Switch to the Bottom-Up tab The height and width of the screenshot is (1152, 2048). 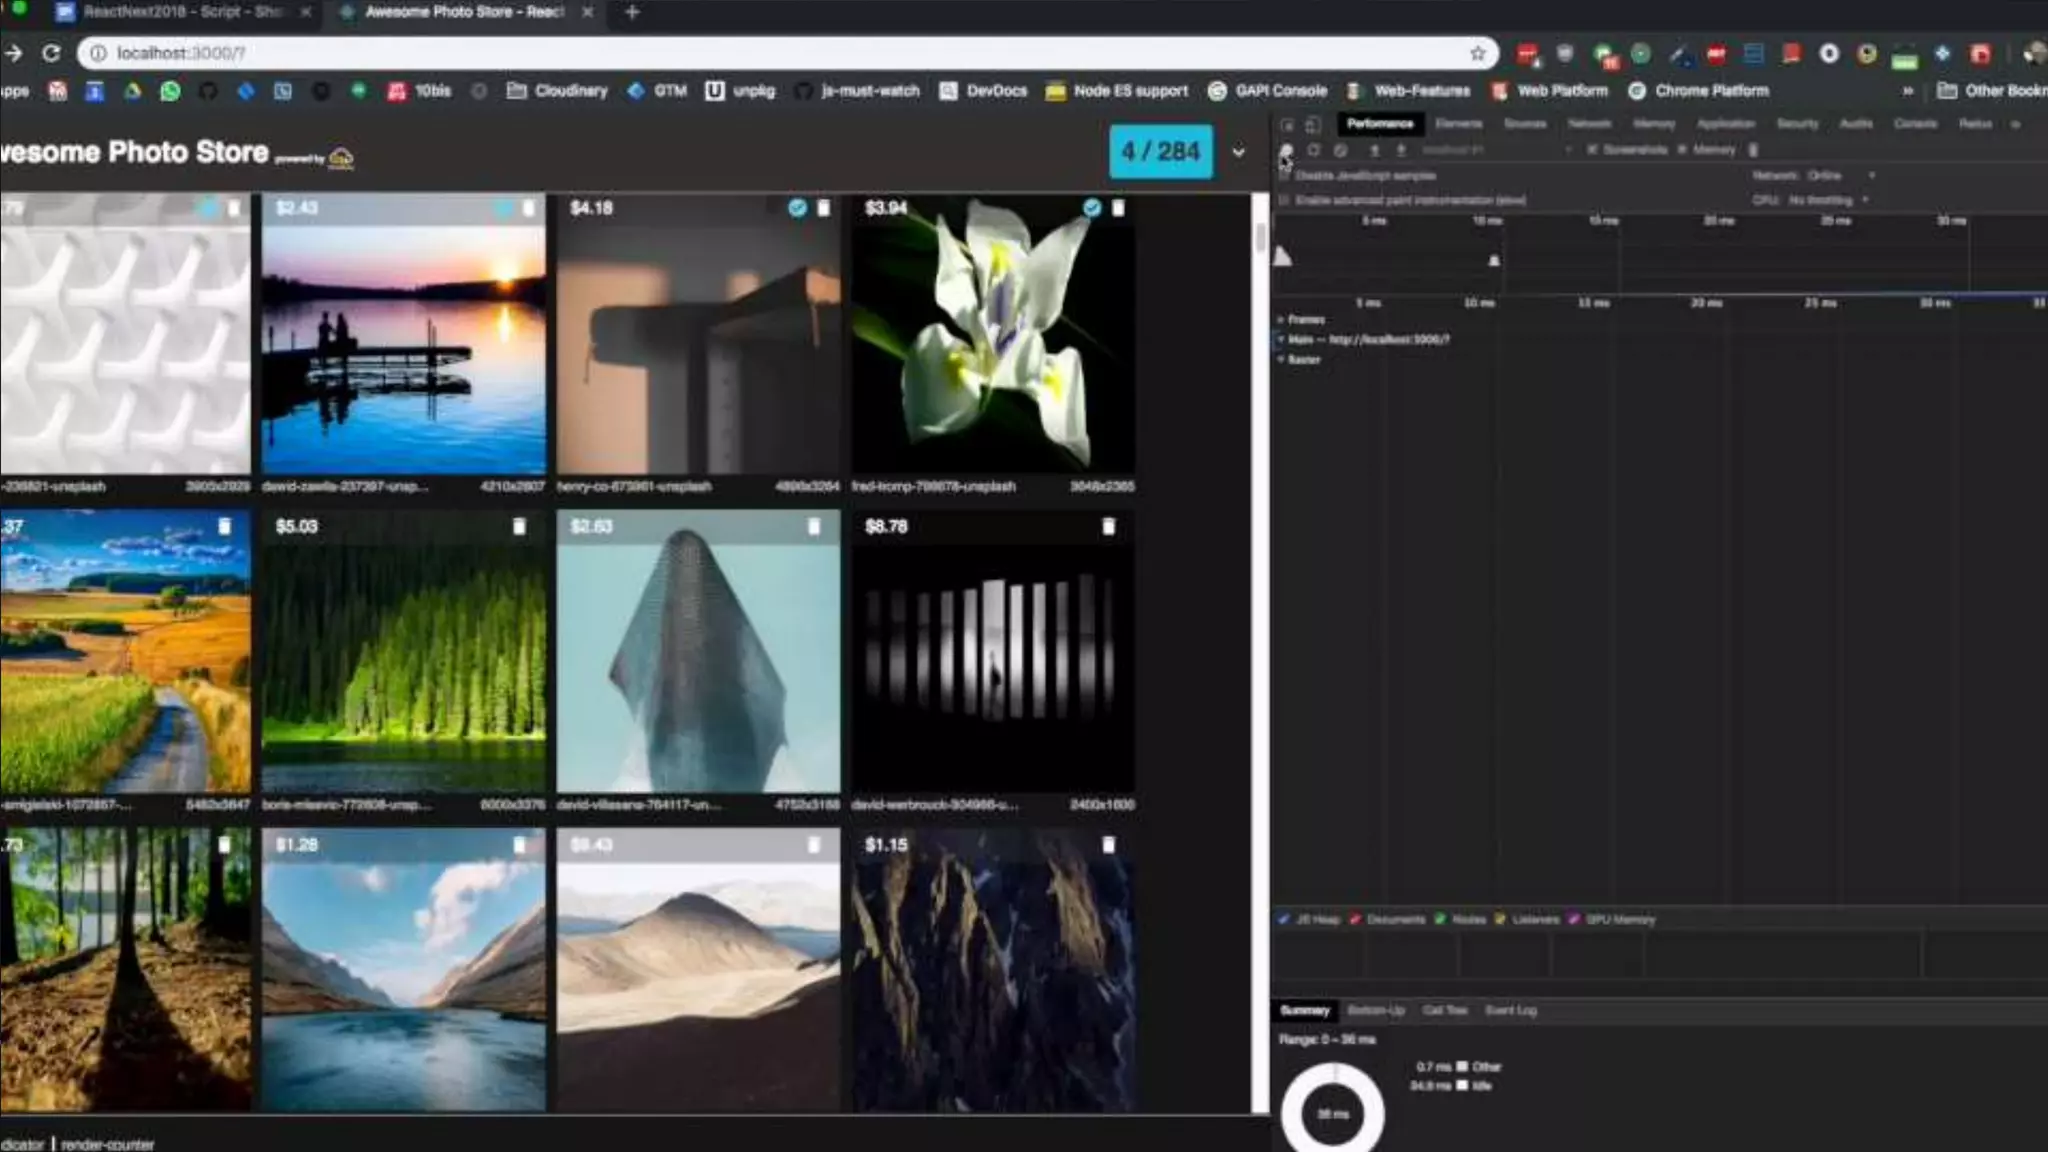1376,1010
